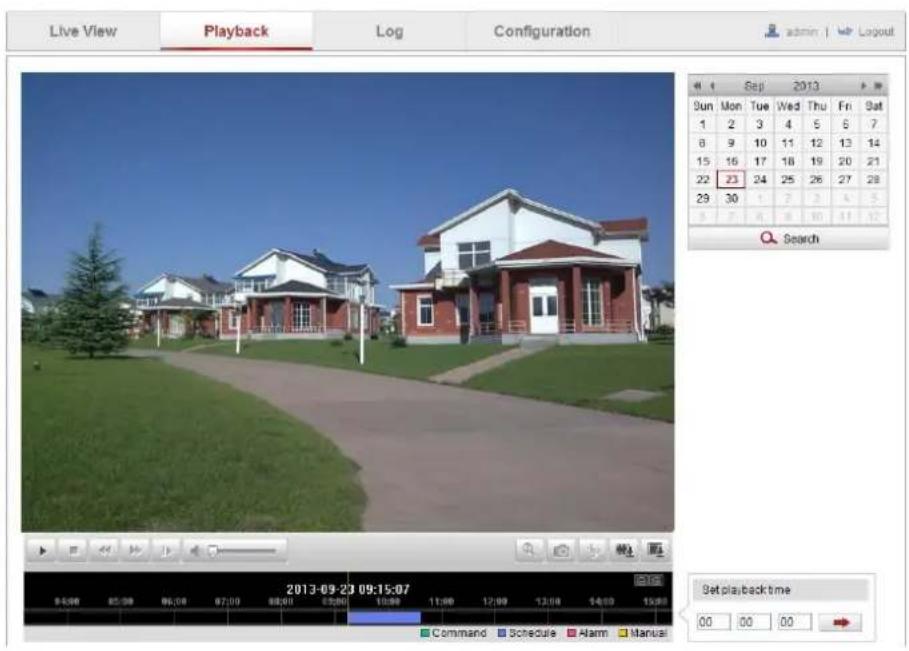Click the Alarm legend swatch

pos(572,633)
